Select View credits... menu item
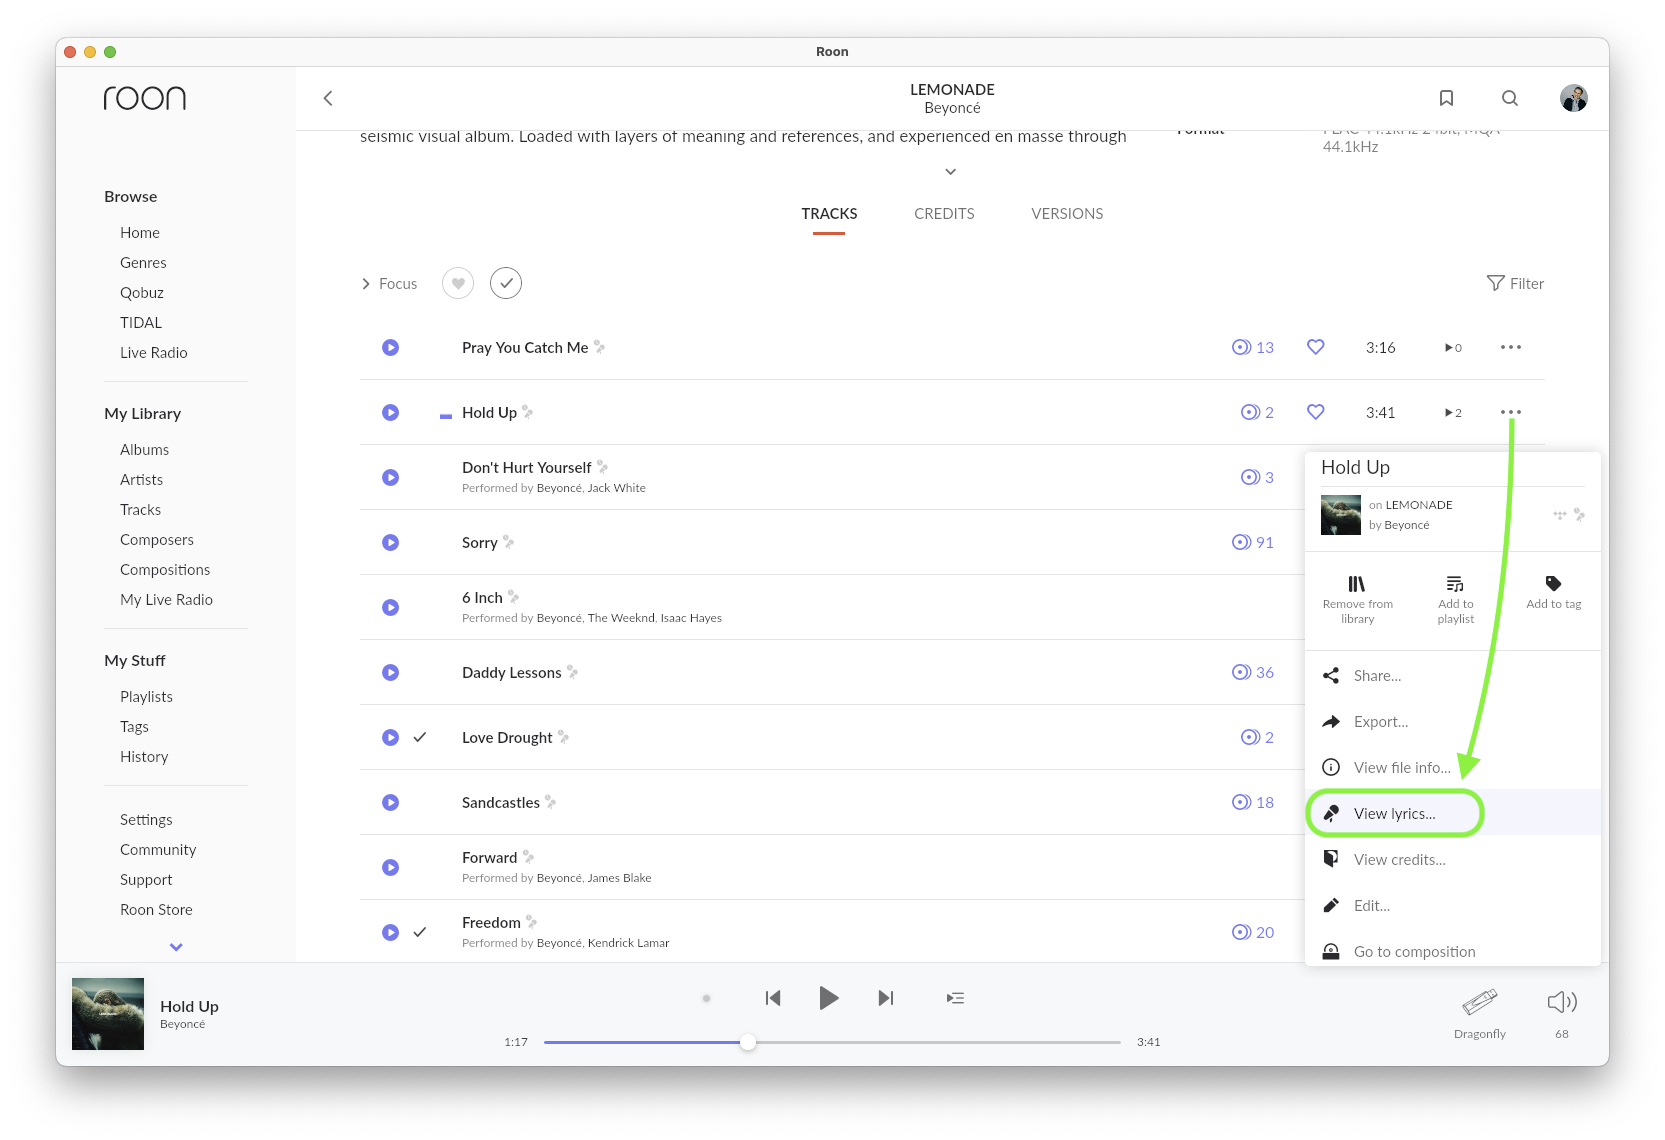The width and height of the screenshot is (1665, 1140). [1453, 860]
